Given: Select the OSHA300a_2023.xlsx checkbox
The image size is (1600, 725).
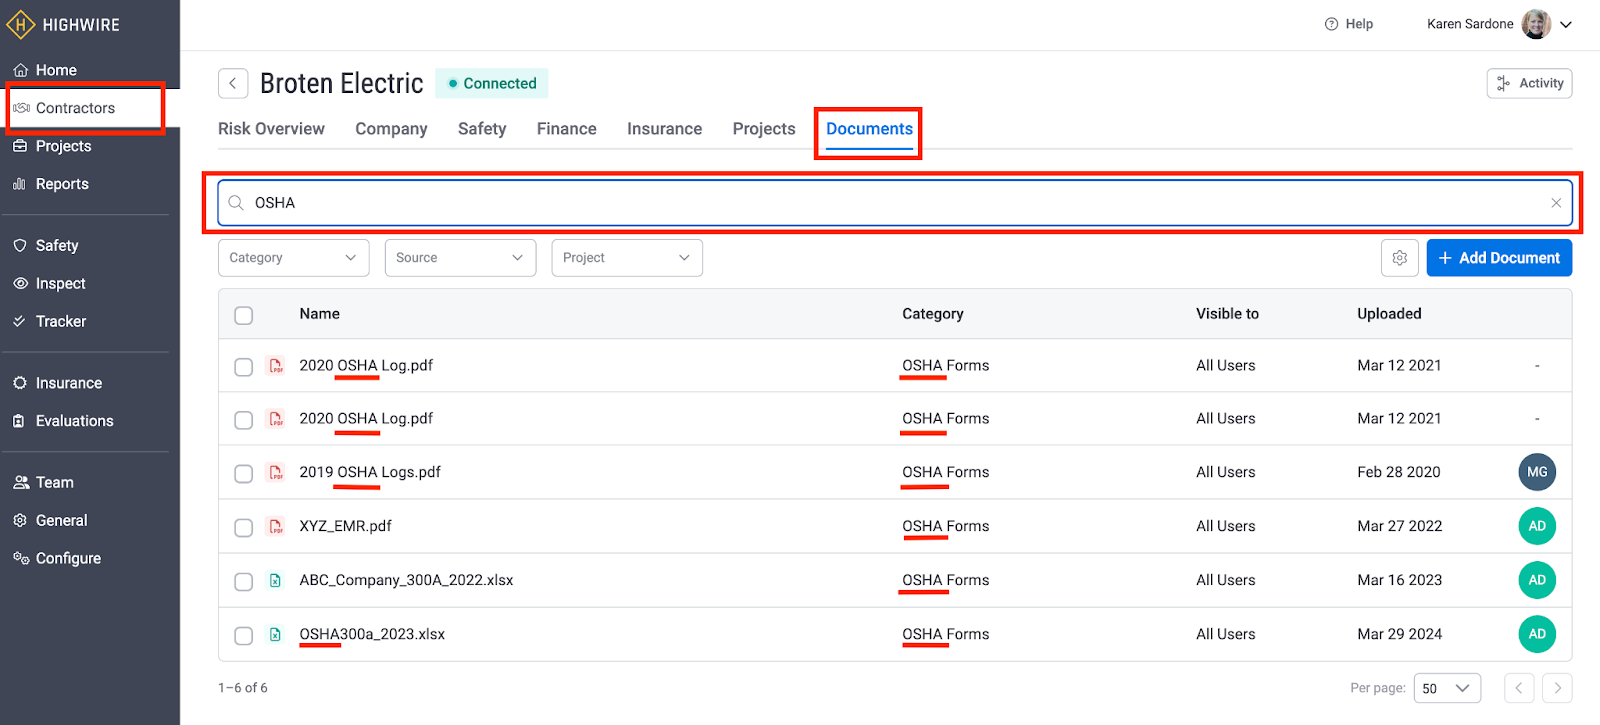Looking at the screenshot, I should (x=243, y=636).
